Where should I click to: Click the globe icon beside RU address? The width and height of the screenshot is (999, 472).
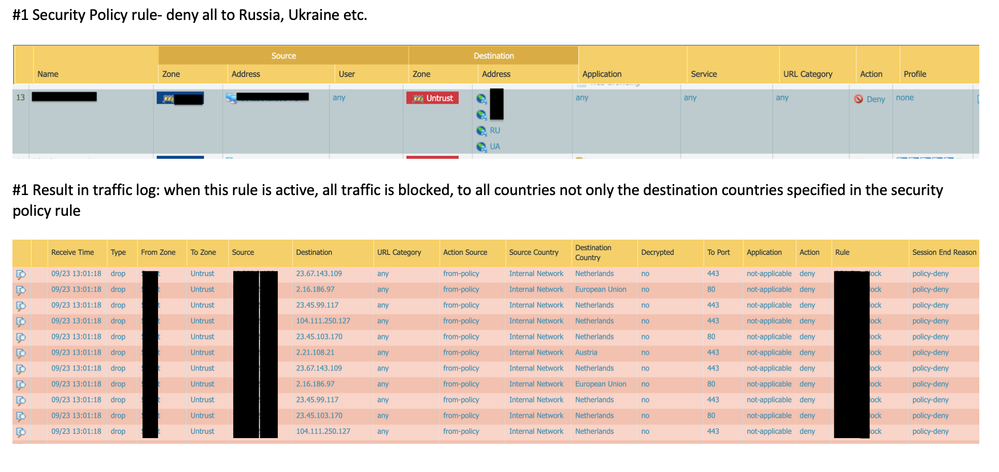[482, 131]
